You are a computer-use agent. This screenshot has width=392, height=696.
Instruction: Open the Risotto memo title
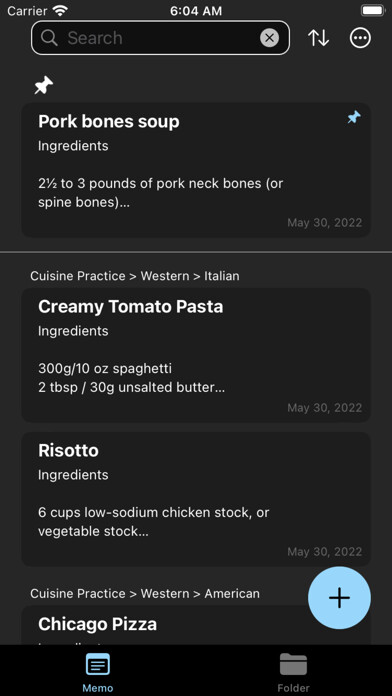click(x=68, y=450)
